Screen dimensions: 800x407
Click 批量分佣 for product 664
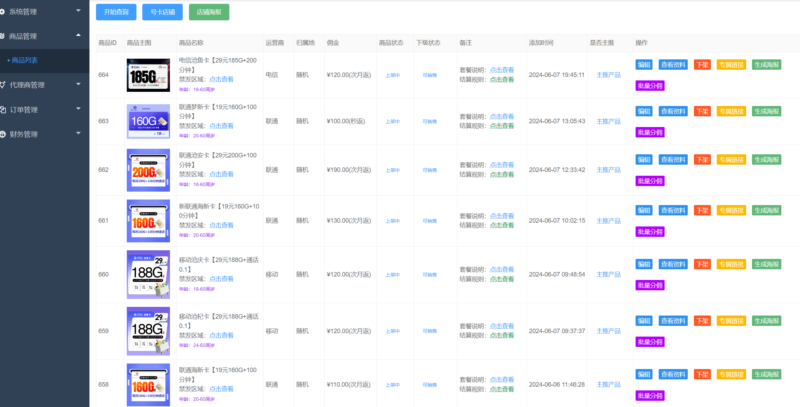(x=650, y=86)
